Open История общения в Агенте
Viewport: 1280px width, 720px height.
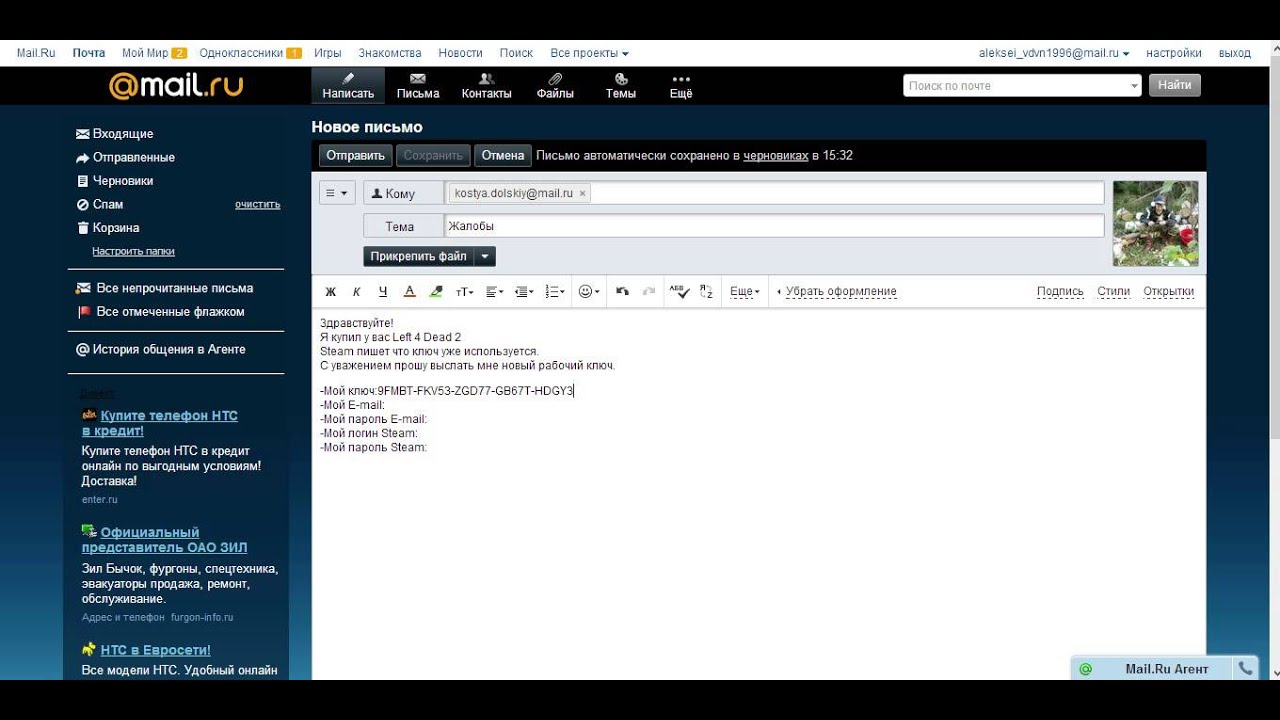click(169, 350)
